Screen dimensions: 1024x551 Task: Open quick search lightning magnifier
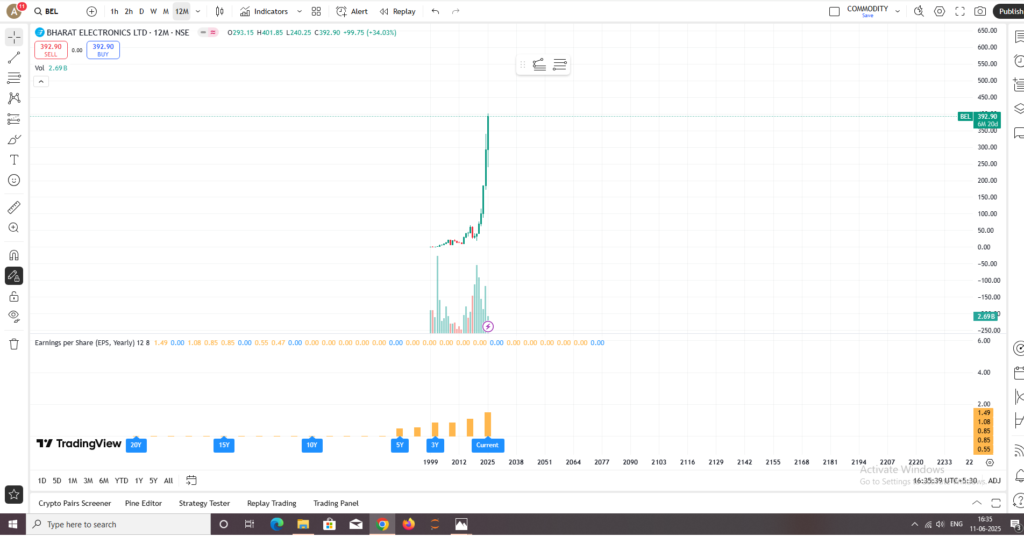[919, 11]
